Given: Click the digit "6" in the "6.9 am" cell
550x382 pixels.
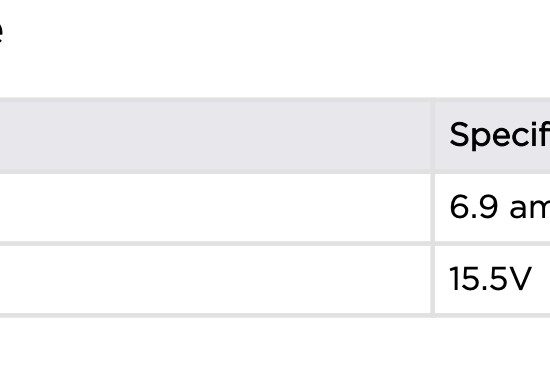Looking at the screenshot, I should 458,207.
